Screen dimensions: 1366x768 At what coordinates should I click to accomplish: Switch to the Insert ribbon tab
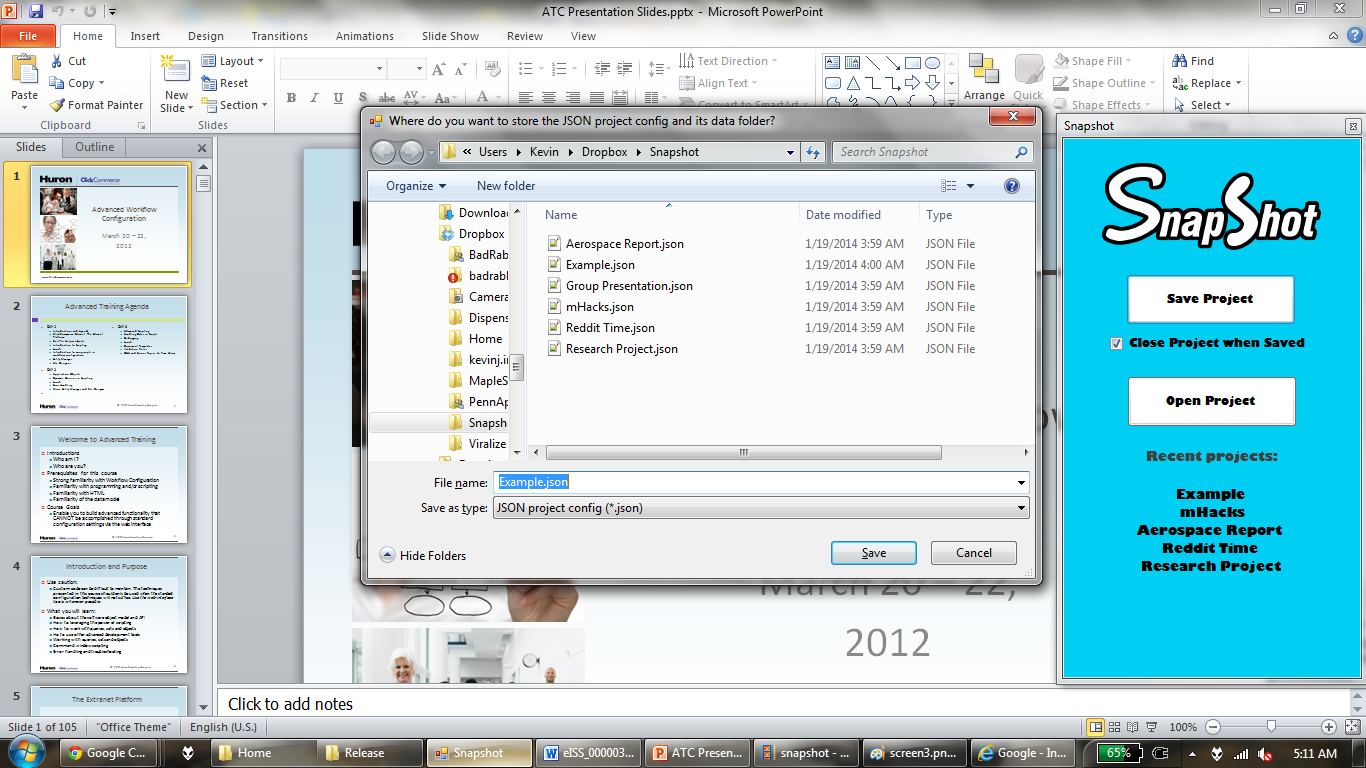145,36
